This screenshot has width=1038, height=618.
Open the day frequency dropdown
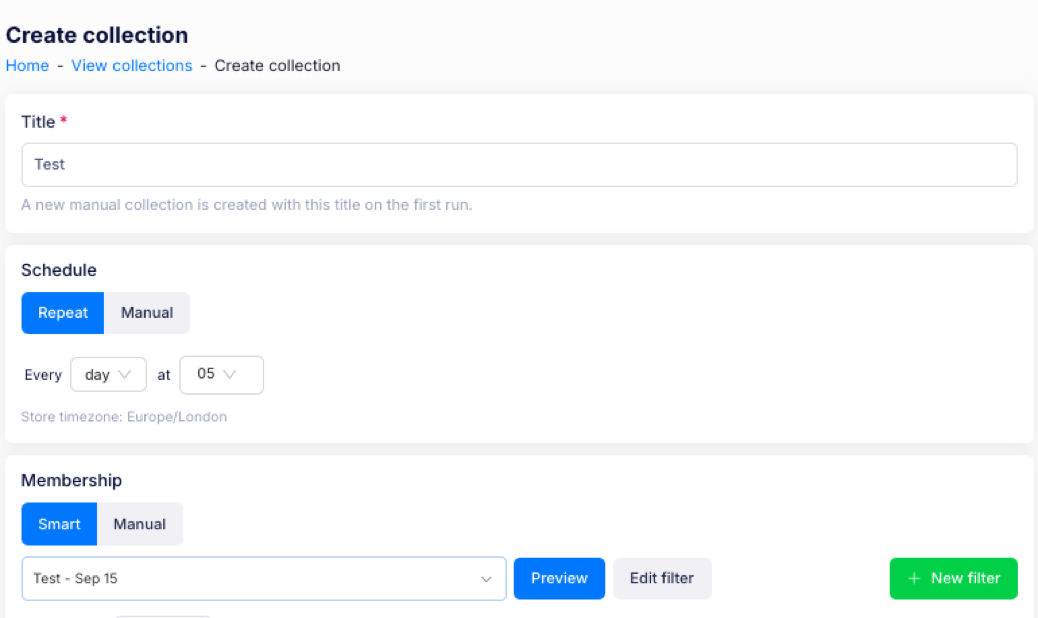click(109, 375)
